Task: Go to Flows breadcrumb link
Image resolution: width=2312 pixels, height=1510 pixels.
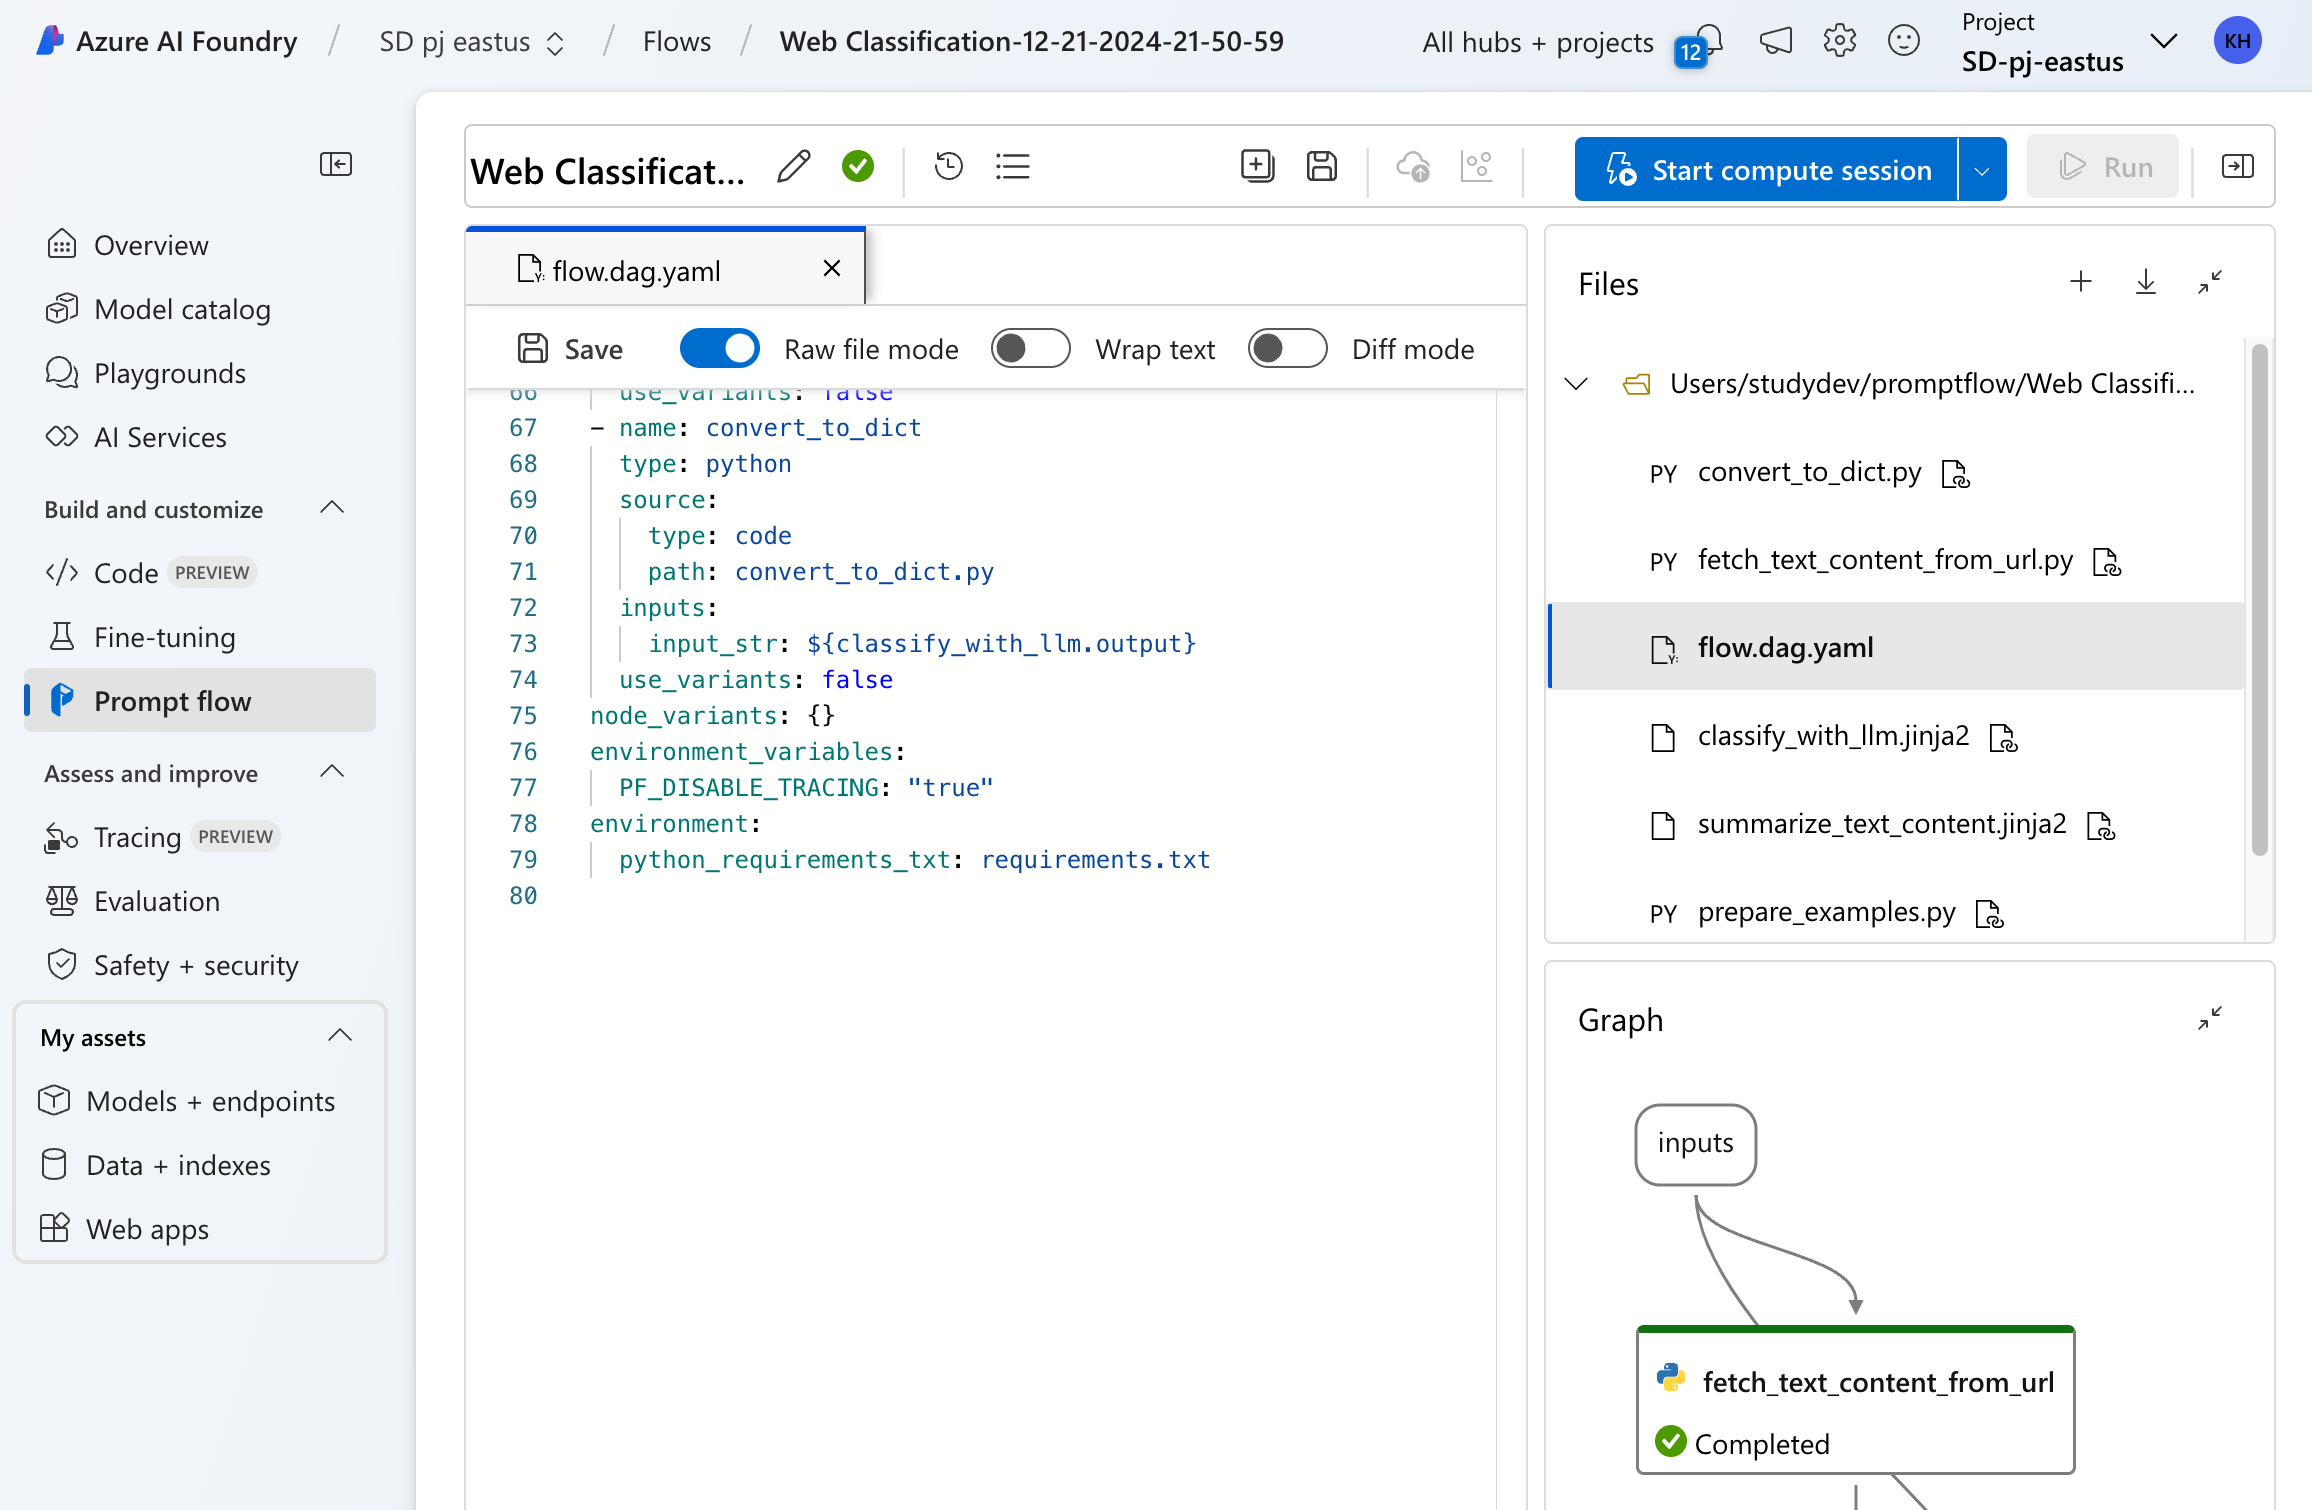Action: click(677, 41)
